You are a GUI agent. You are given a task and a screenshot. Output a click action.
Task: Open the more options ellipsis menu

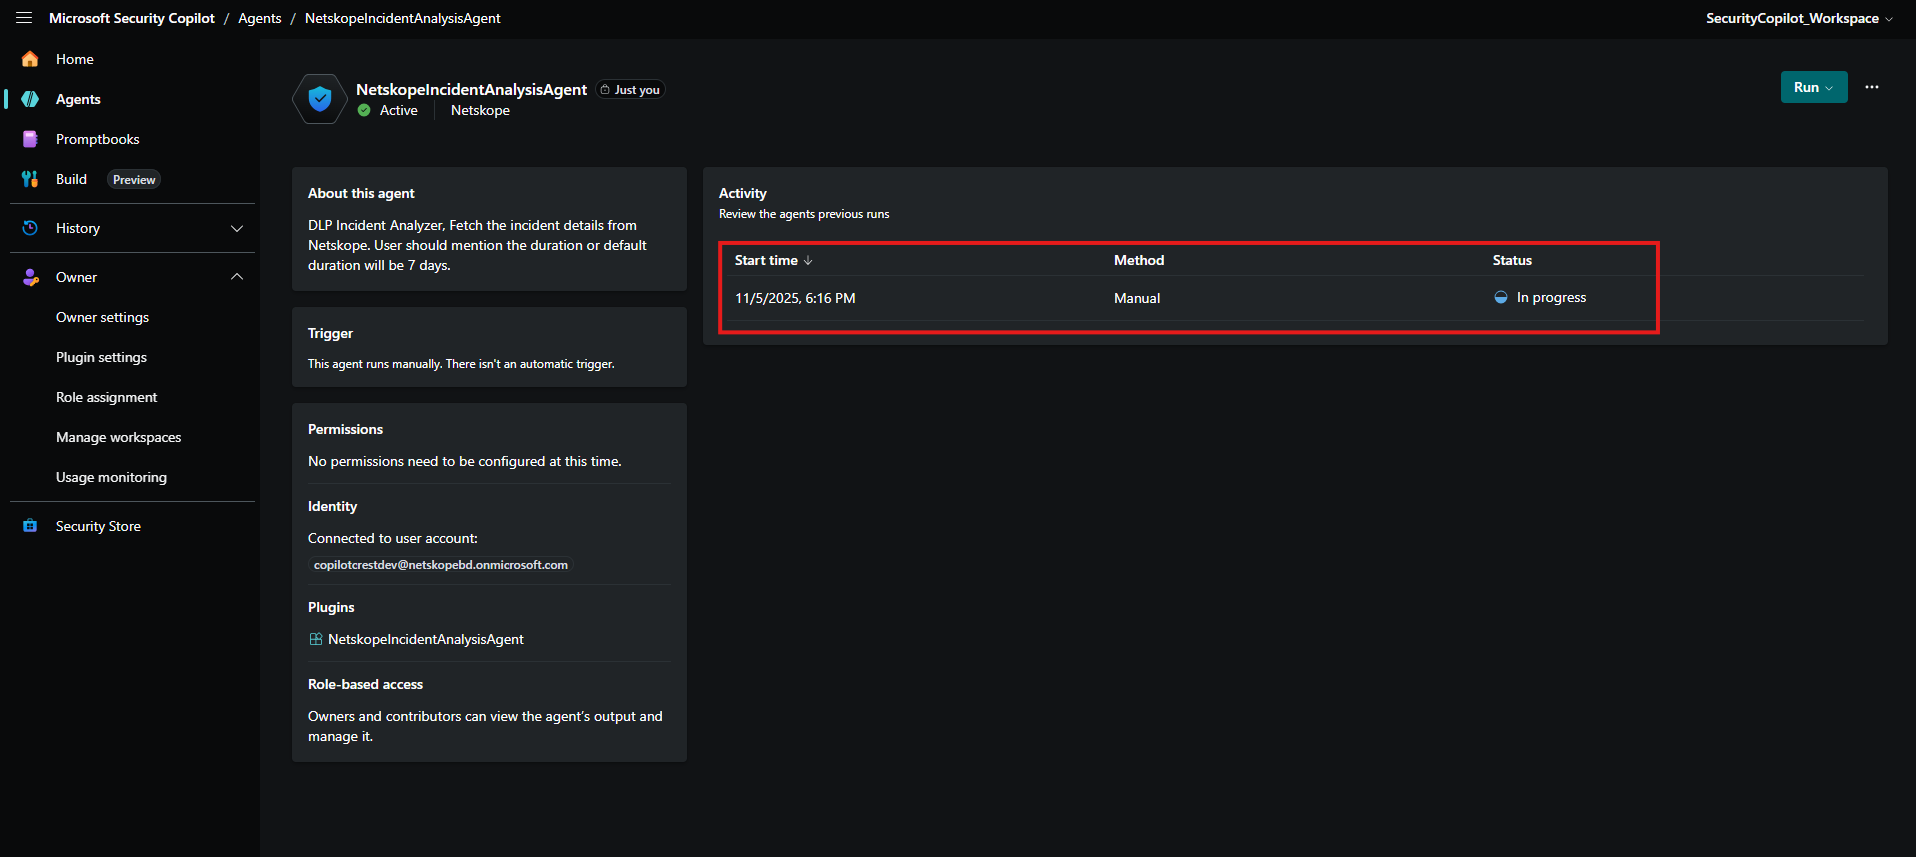click(x=1872, y=87)
